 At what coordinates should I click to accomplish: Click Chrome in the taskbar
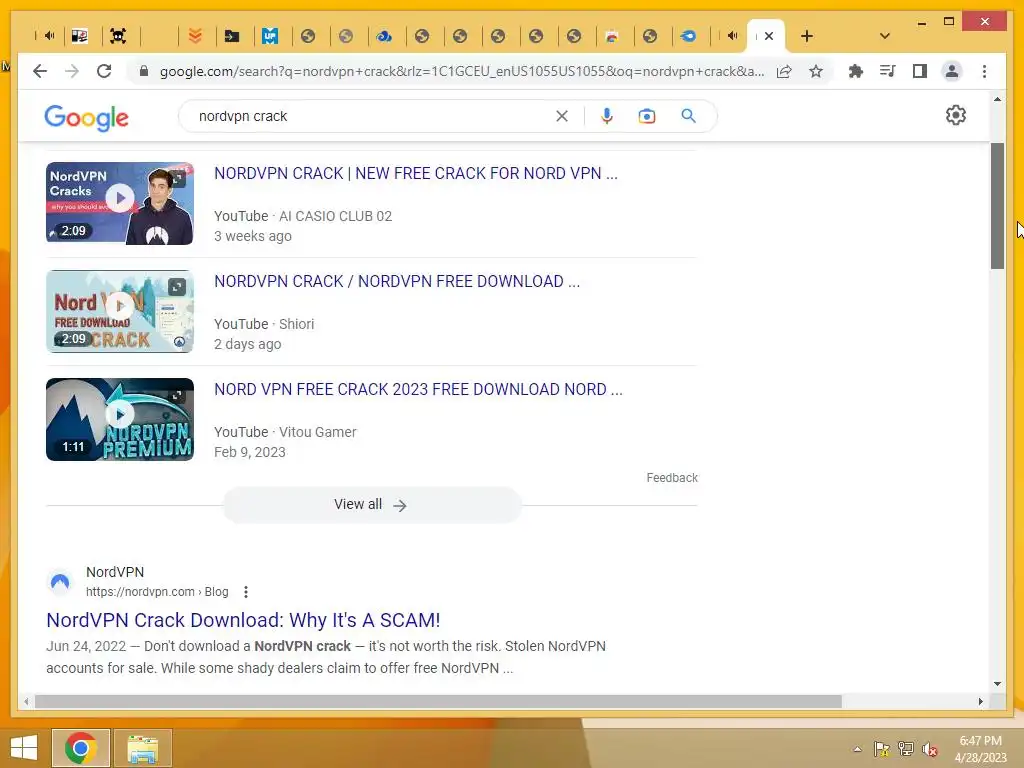(x=81, y=748)
